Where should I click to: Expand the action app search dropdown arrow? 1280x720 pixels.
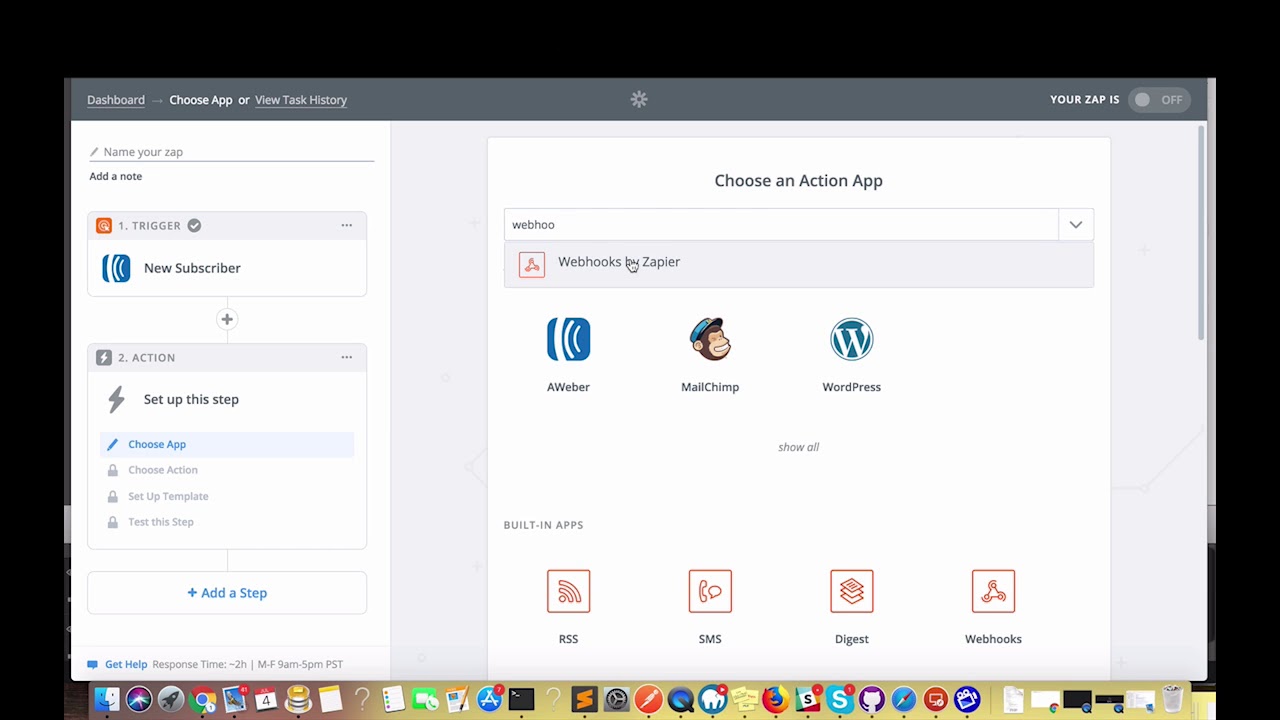[1076, 225]
